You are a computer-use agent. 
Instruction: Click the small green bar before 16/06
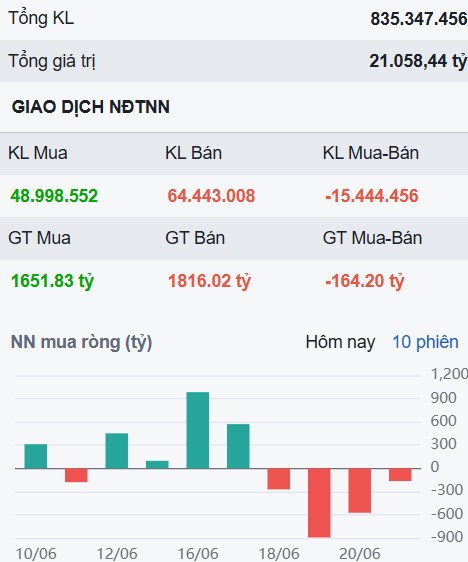point(157,465)
